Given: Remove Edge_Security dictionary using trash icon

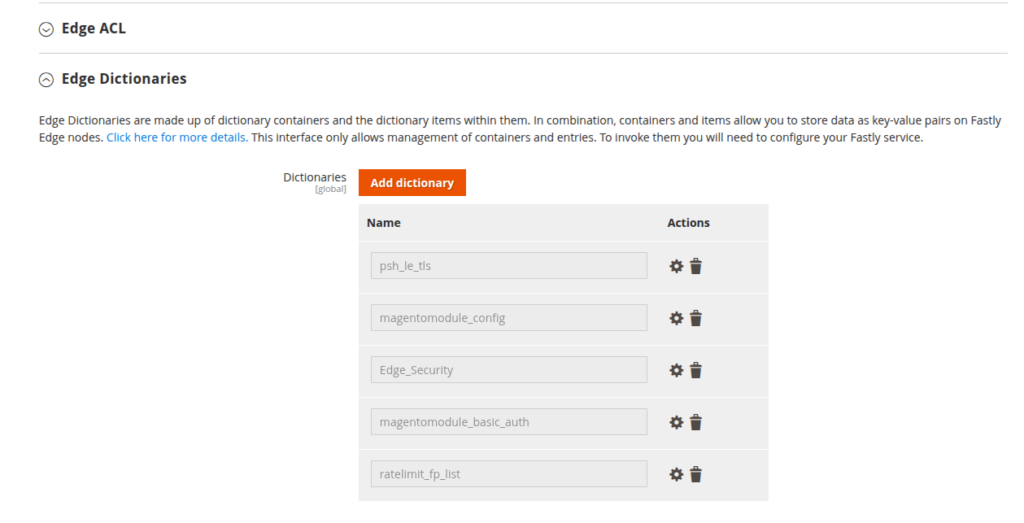Looking at the screenshot, I should 696,370.
